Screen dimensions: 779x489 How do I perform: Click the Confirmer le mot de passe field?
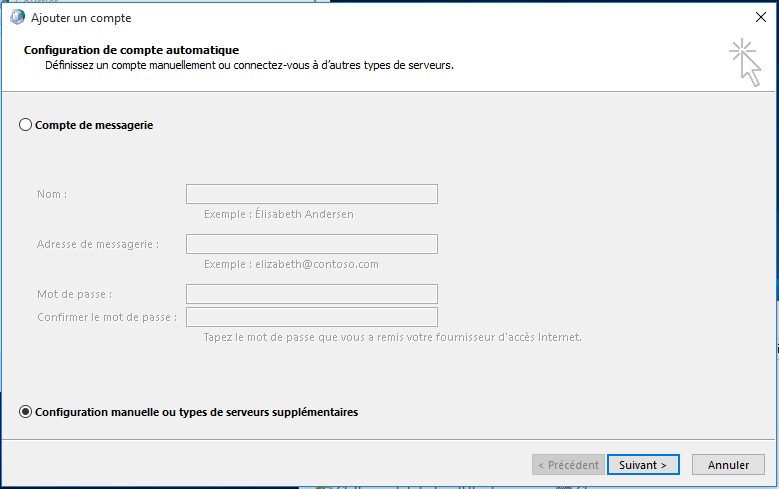(x=311, y=317)
